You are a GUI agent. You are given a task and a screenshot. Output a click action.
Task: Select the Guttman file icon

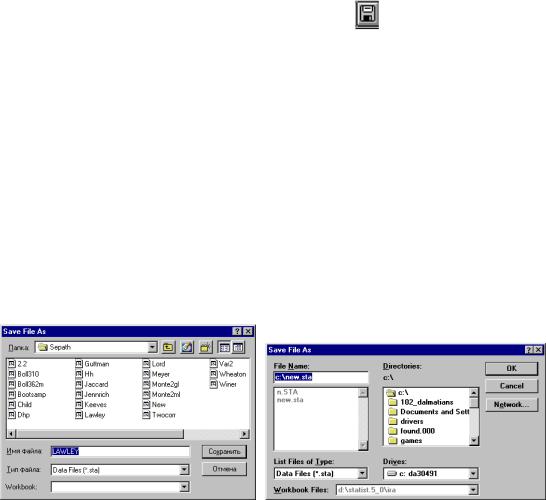coord(79,364)
